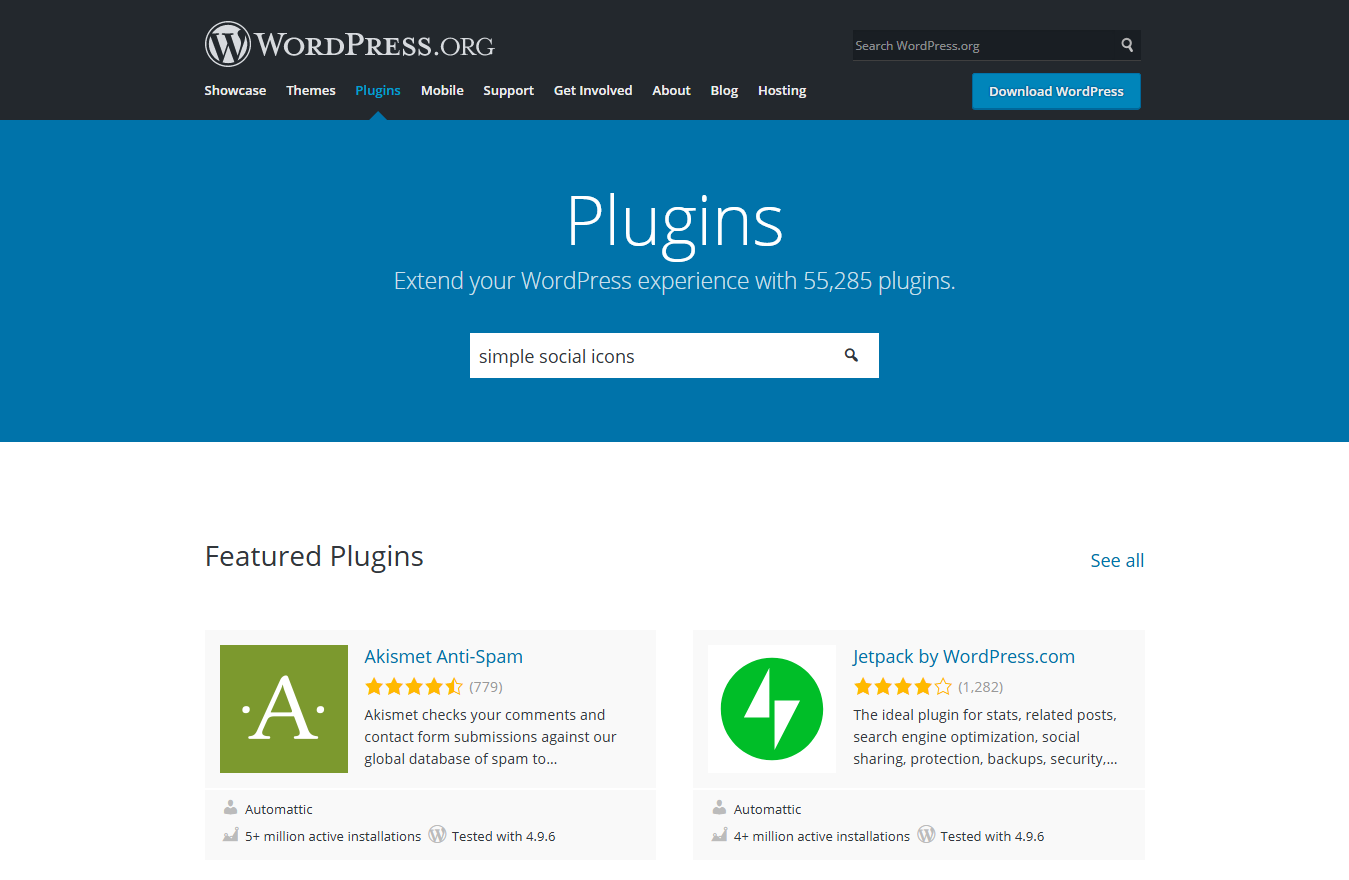Click "4+ million active installations" text
This screenshot has height=880, width=1349.
point(822,836)
